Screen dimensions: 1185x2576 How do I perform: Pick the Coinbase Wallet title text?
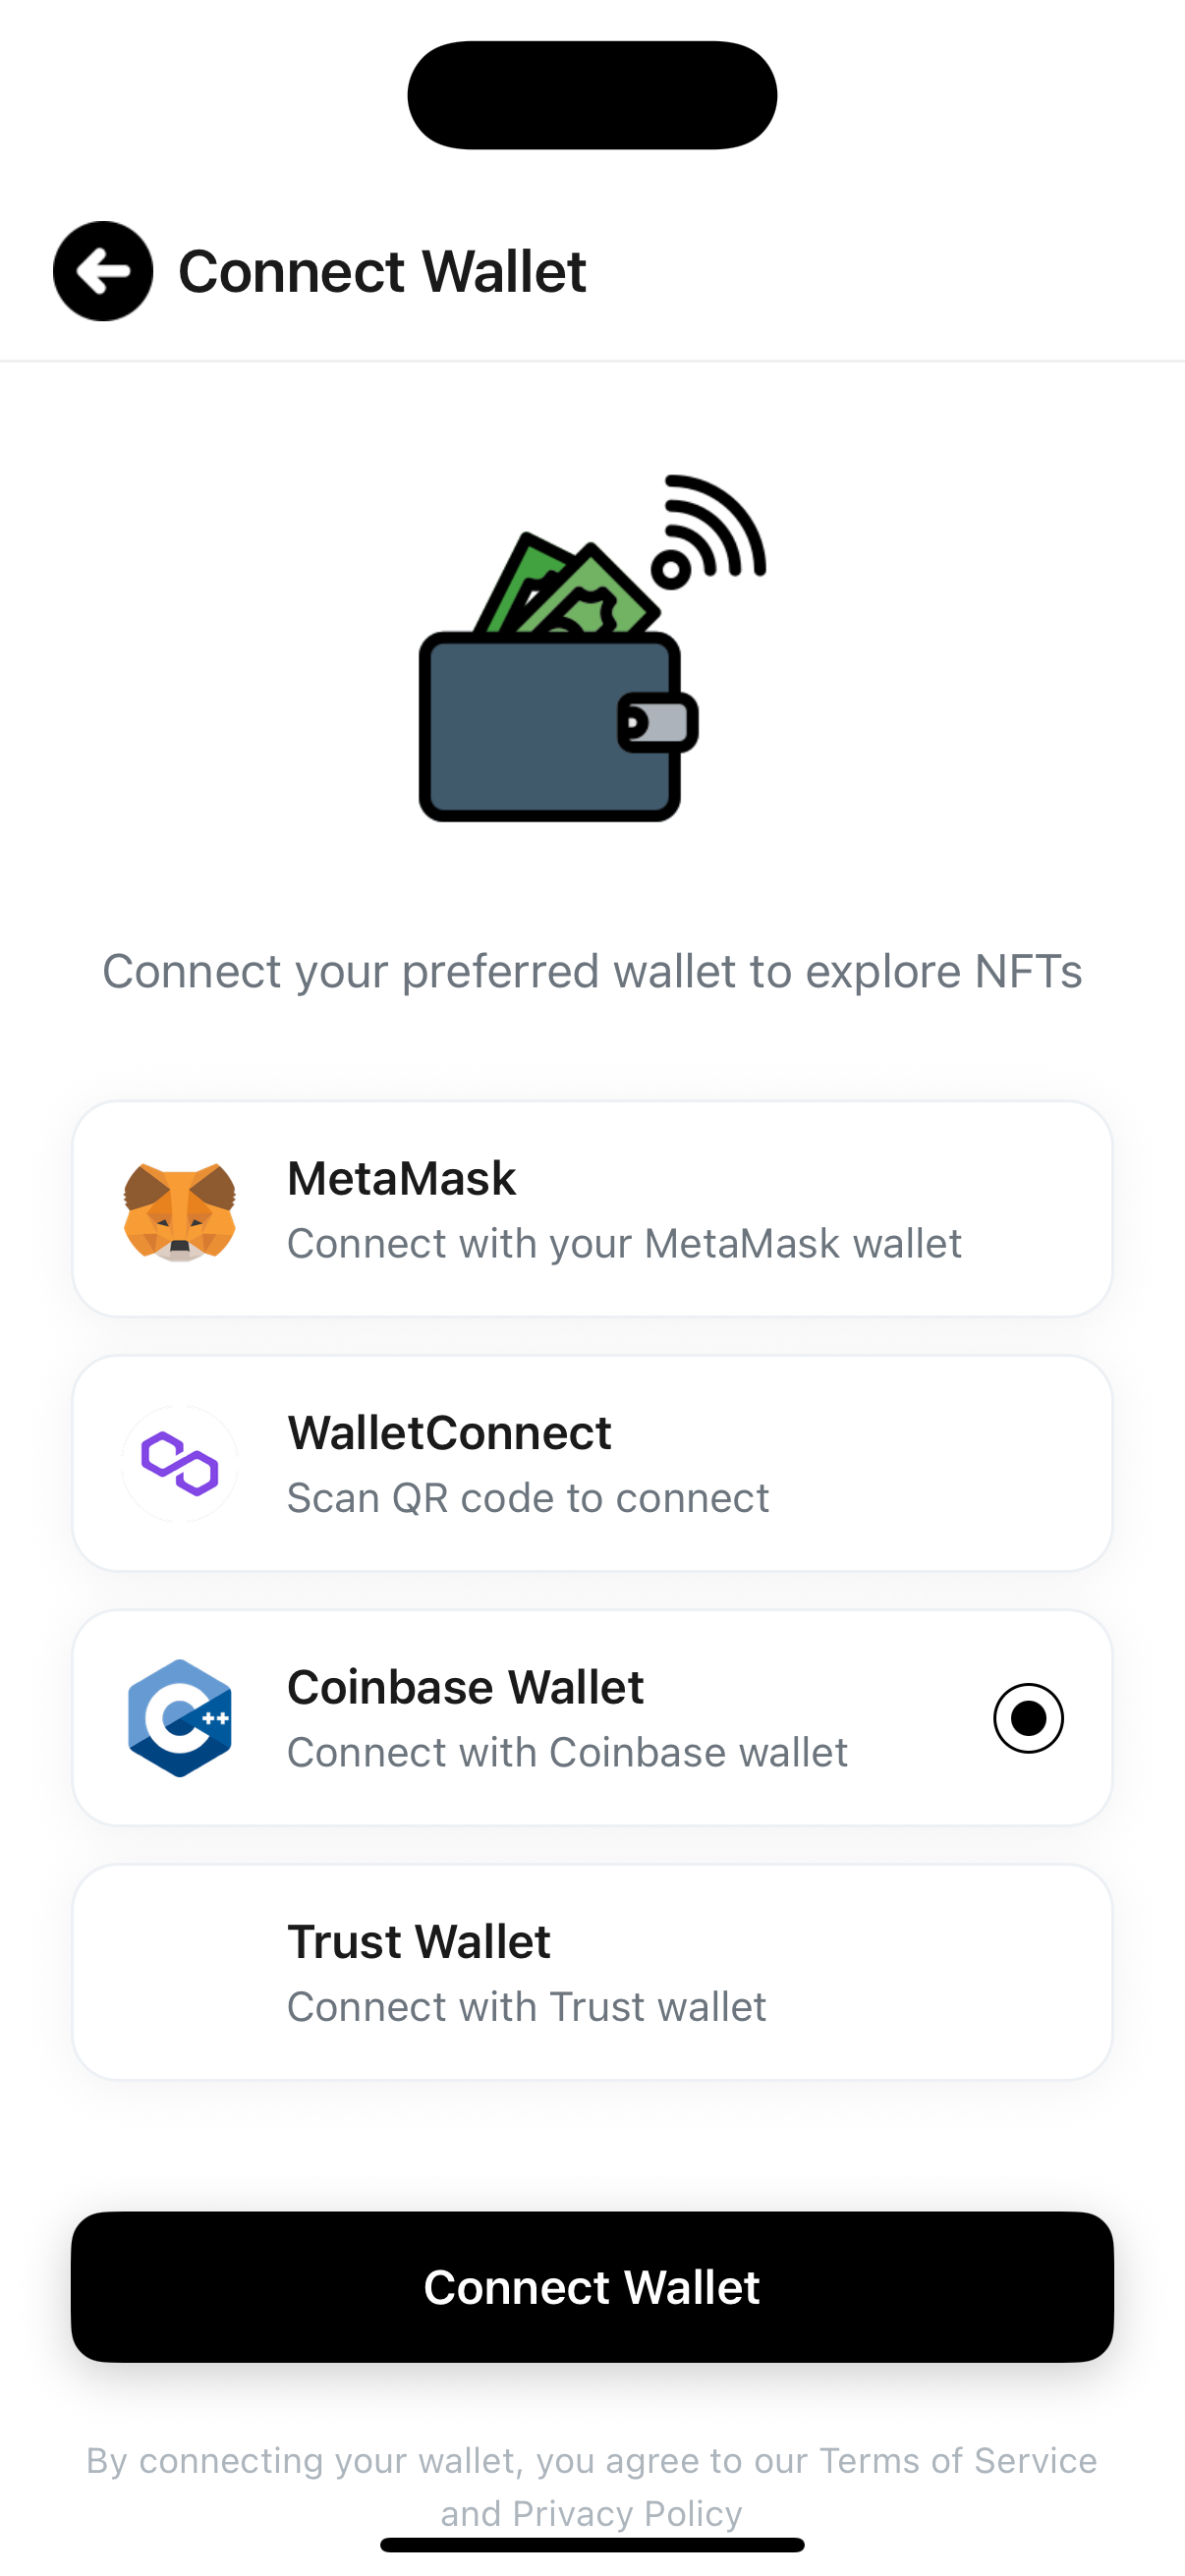click(465, 1687)
